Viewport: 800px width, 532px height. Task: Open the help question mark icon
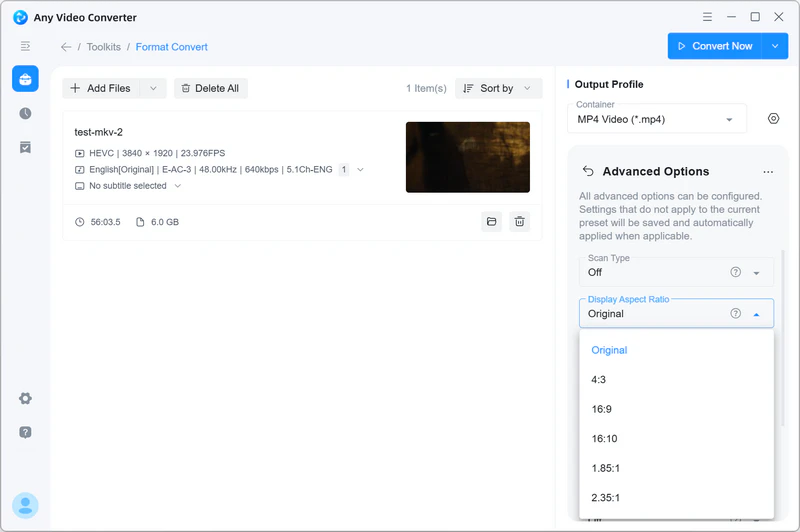click(26, 433)
